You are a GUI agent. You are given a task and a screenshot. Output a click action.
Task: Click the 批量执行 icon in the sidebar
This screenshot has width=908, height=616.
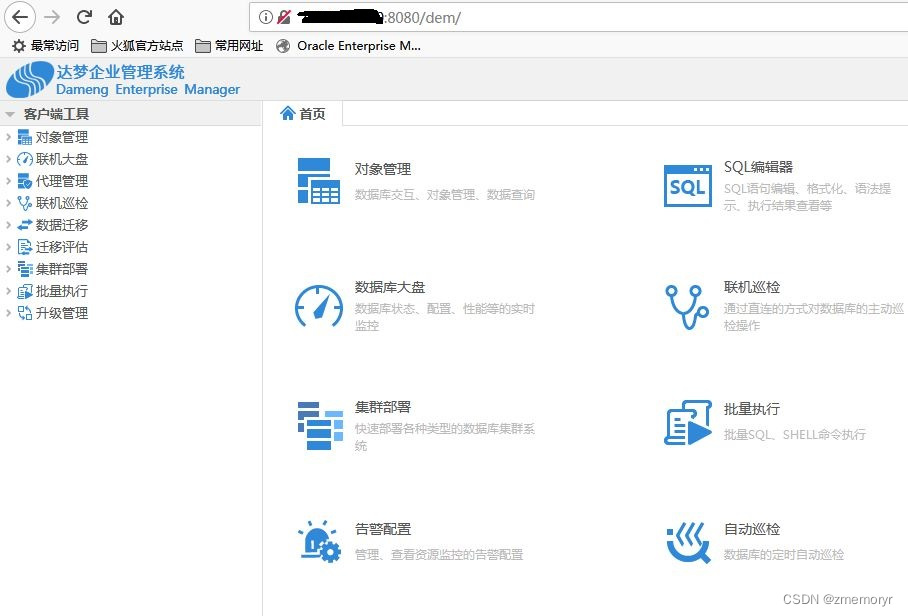point(24,291)
